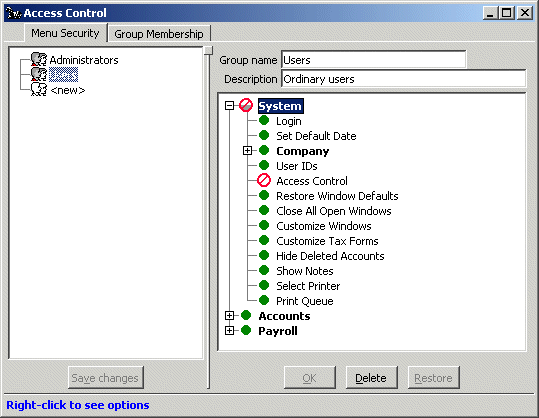Toggle the denied icon beside System
This screenshot has height=418, width=539.
pos(246,106)
